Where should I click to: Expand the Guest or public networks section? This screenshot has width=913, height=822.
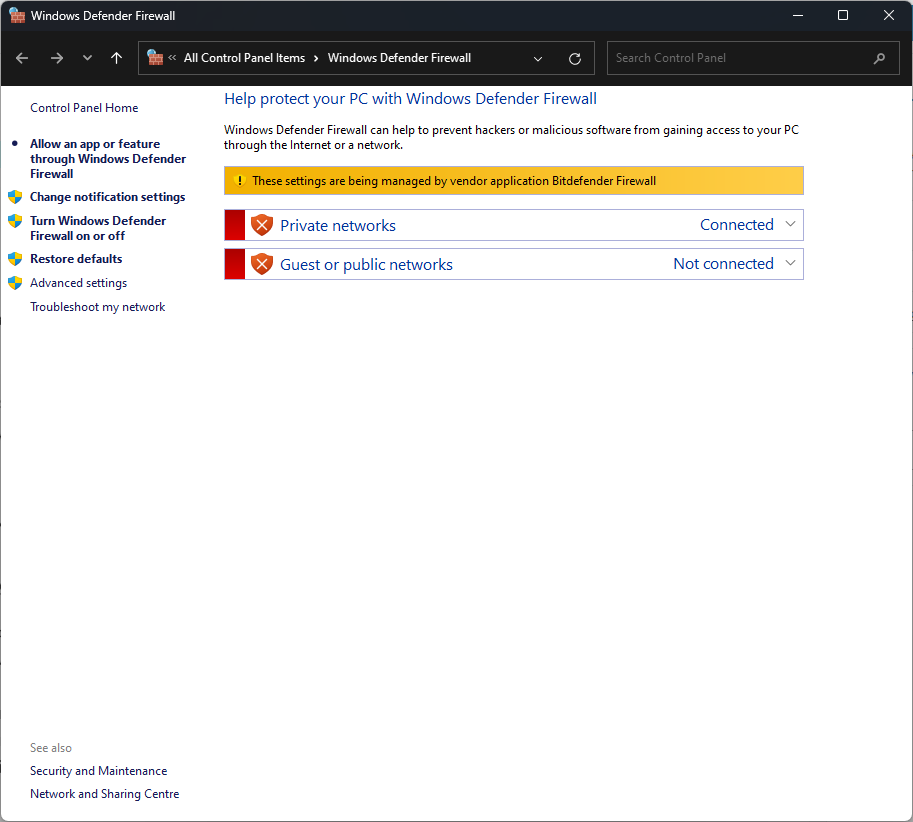[x=790, y=264]
